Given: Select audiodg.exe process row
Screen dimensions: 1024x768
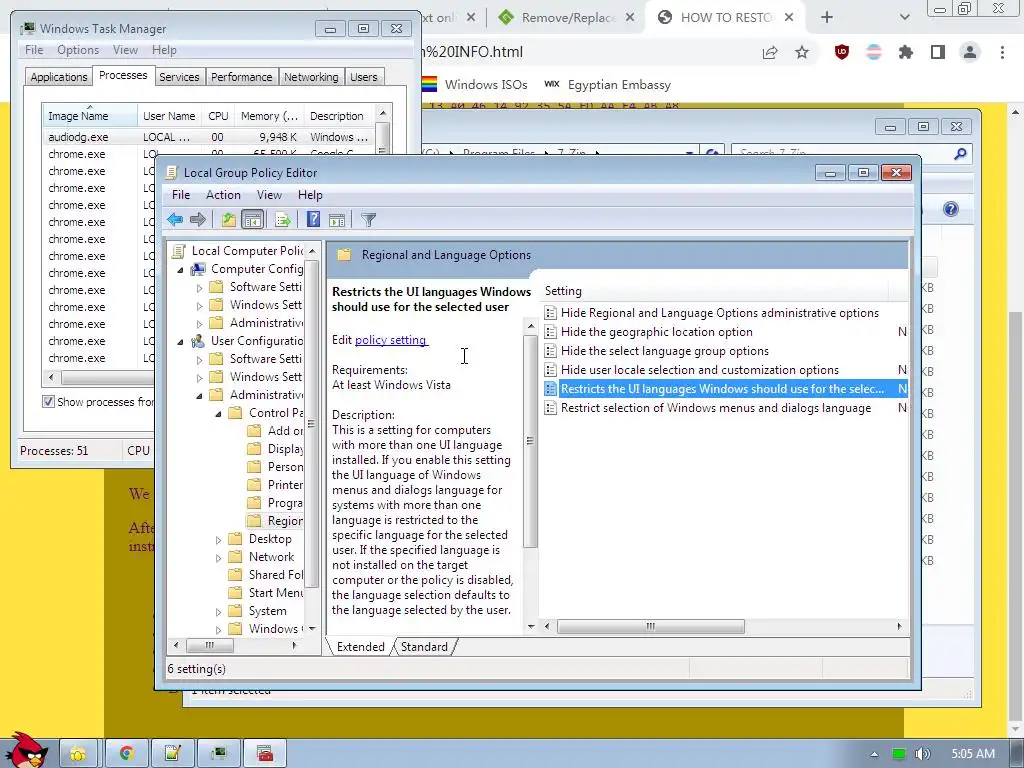Looking at the screenshot, I should point(209,137).
